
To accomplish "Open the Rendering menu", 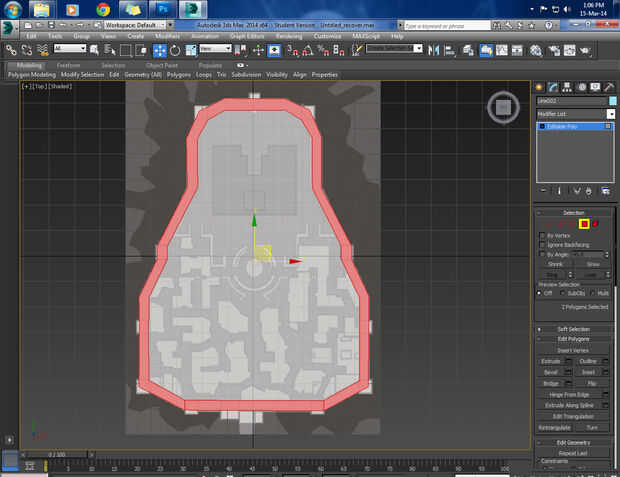I will (x=288, y=36).
